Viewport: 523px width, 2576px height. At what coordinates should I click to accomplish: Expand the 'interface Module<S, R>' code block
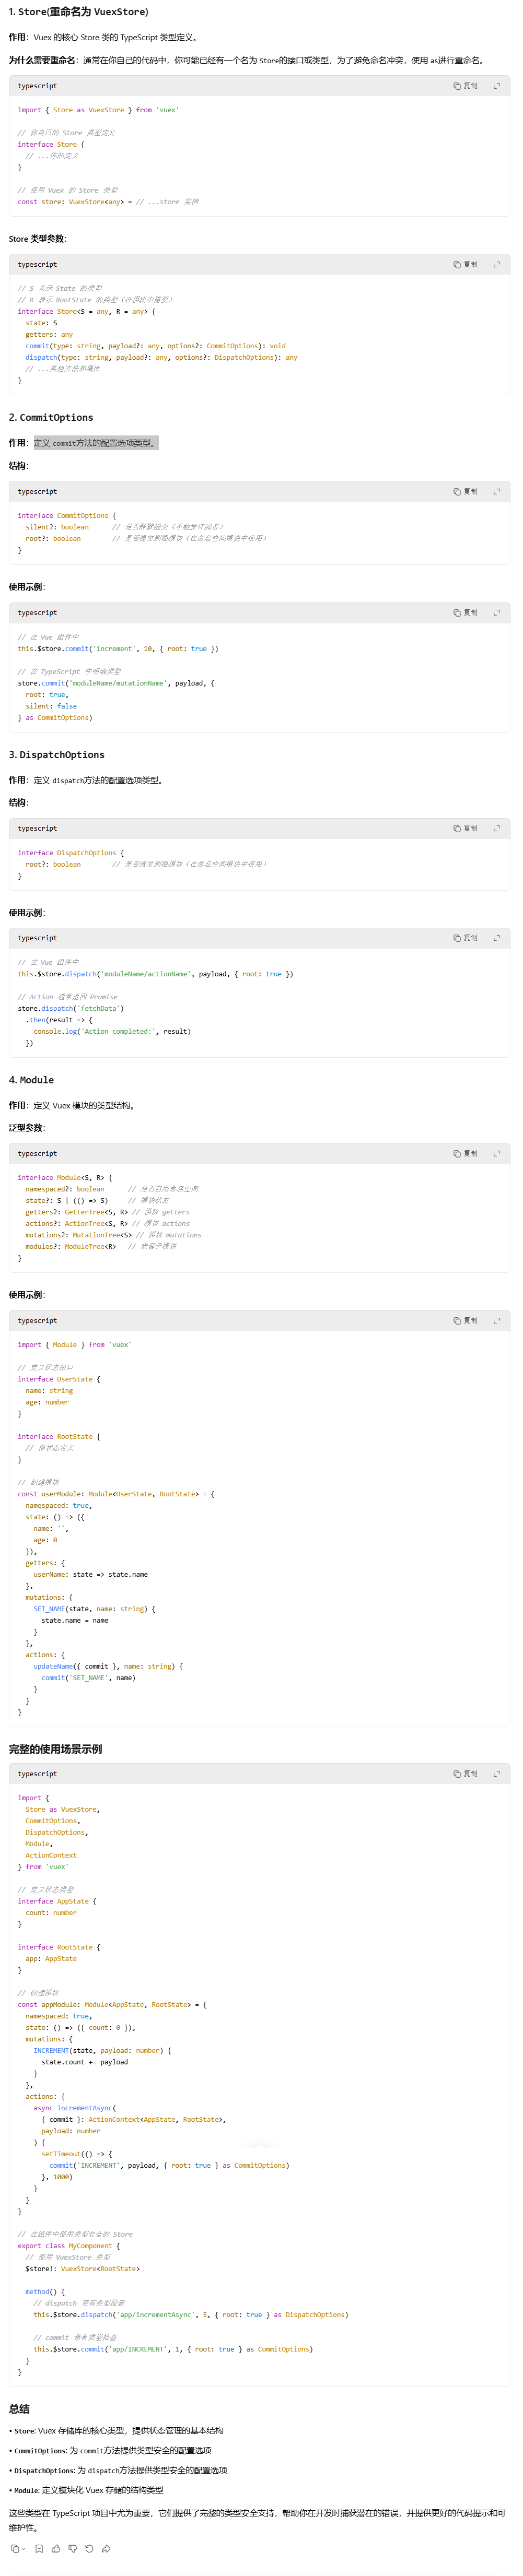pyautogui.click(x=496, y=1153)
